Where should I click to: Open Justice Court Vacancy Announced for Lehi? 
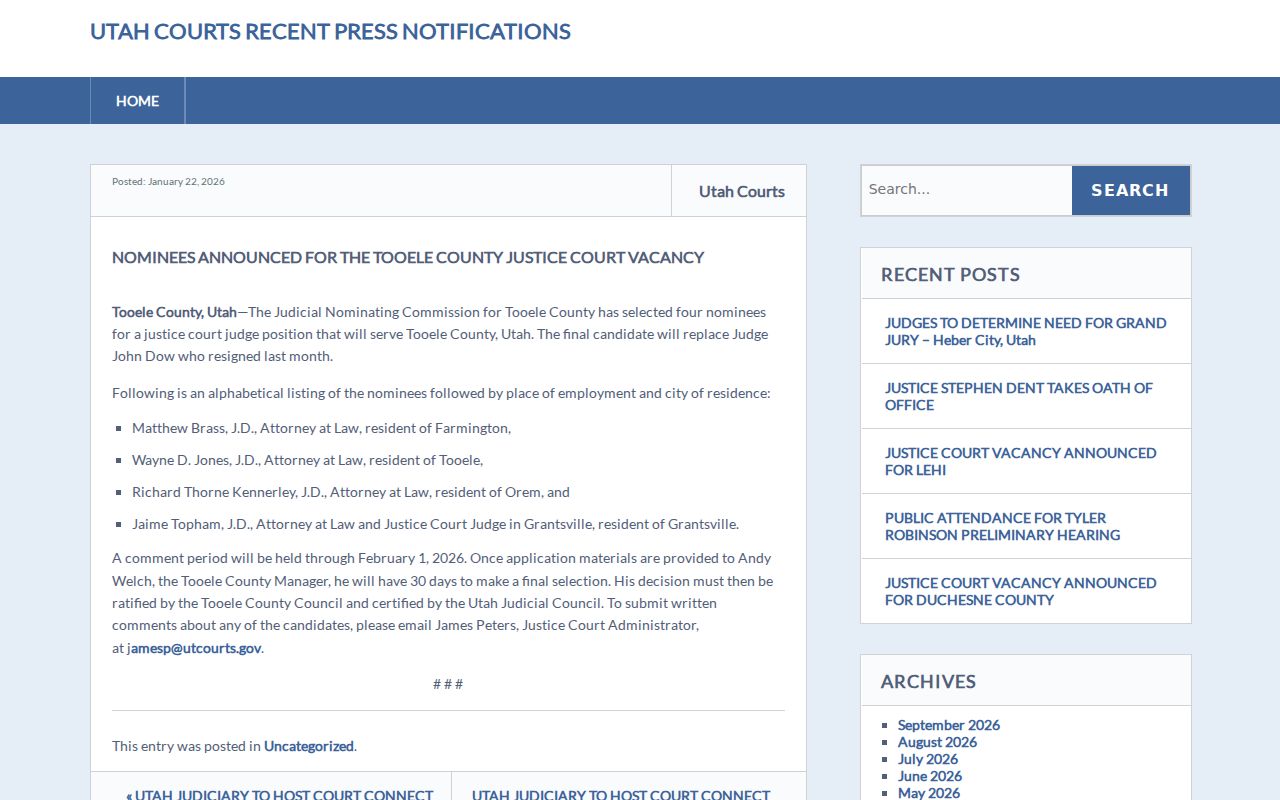[x=1020, y=461]
